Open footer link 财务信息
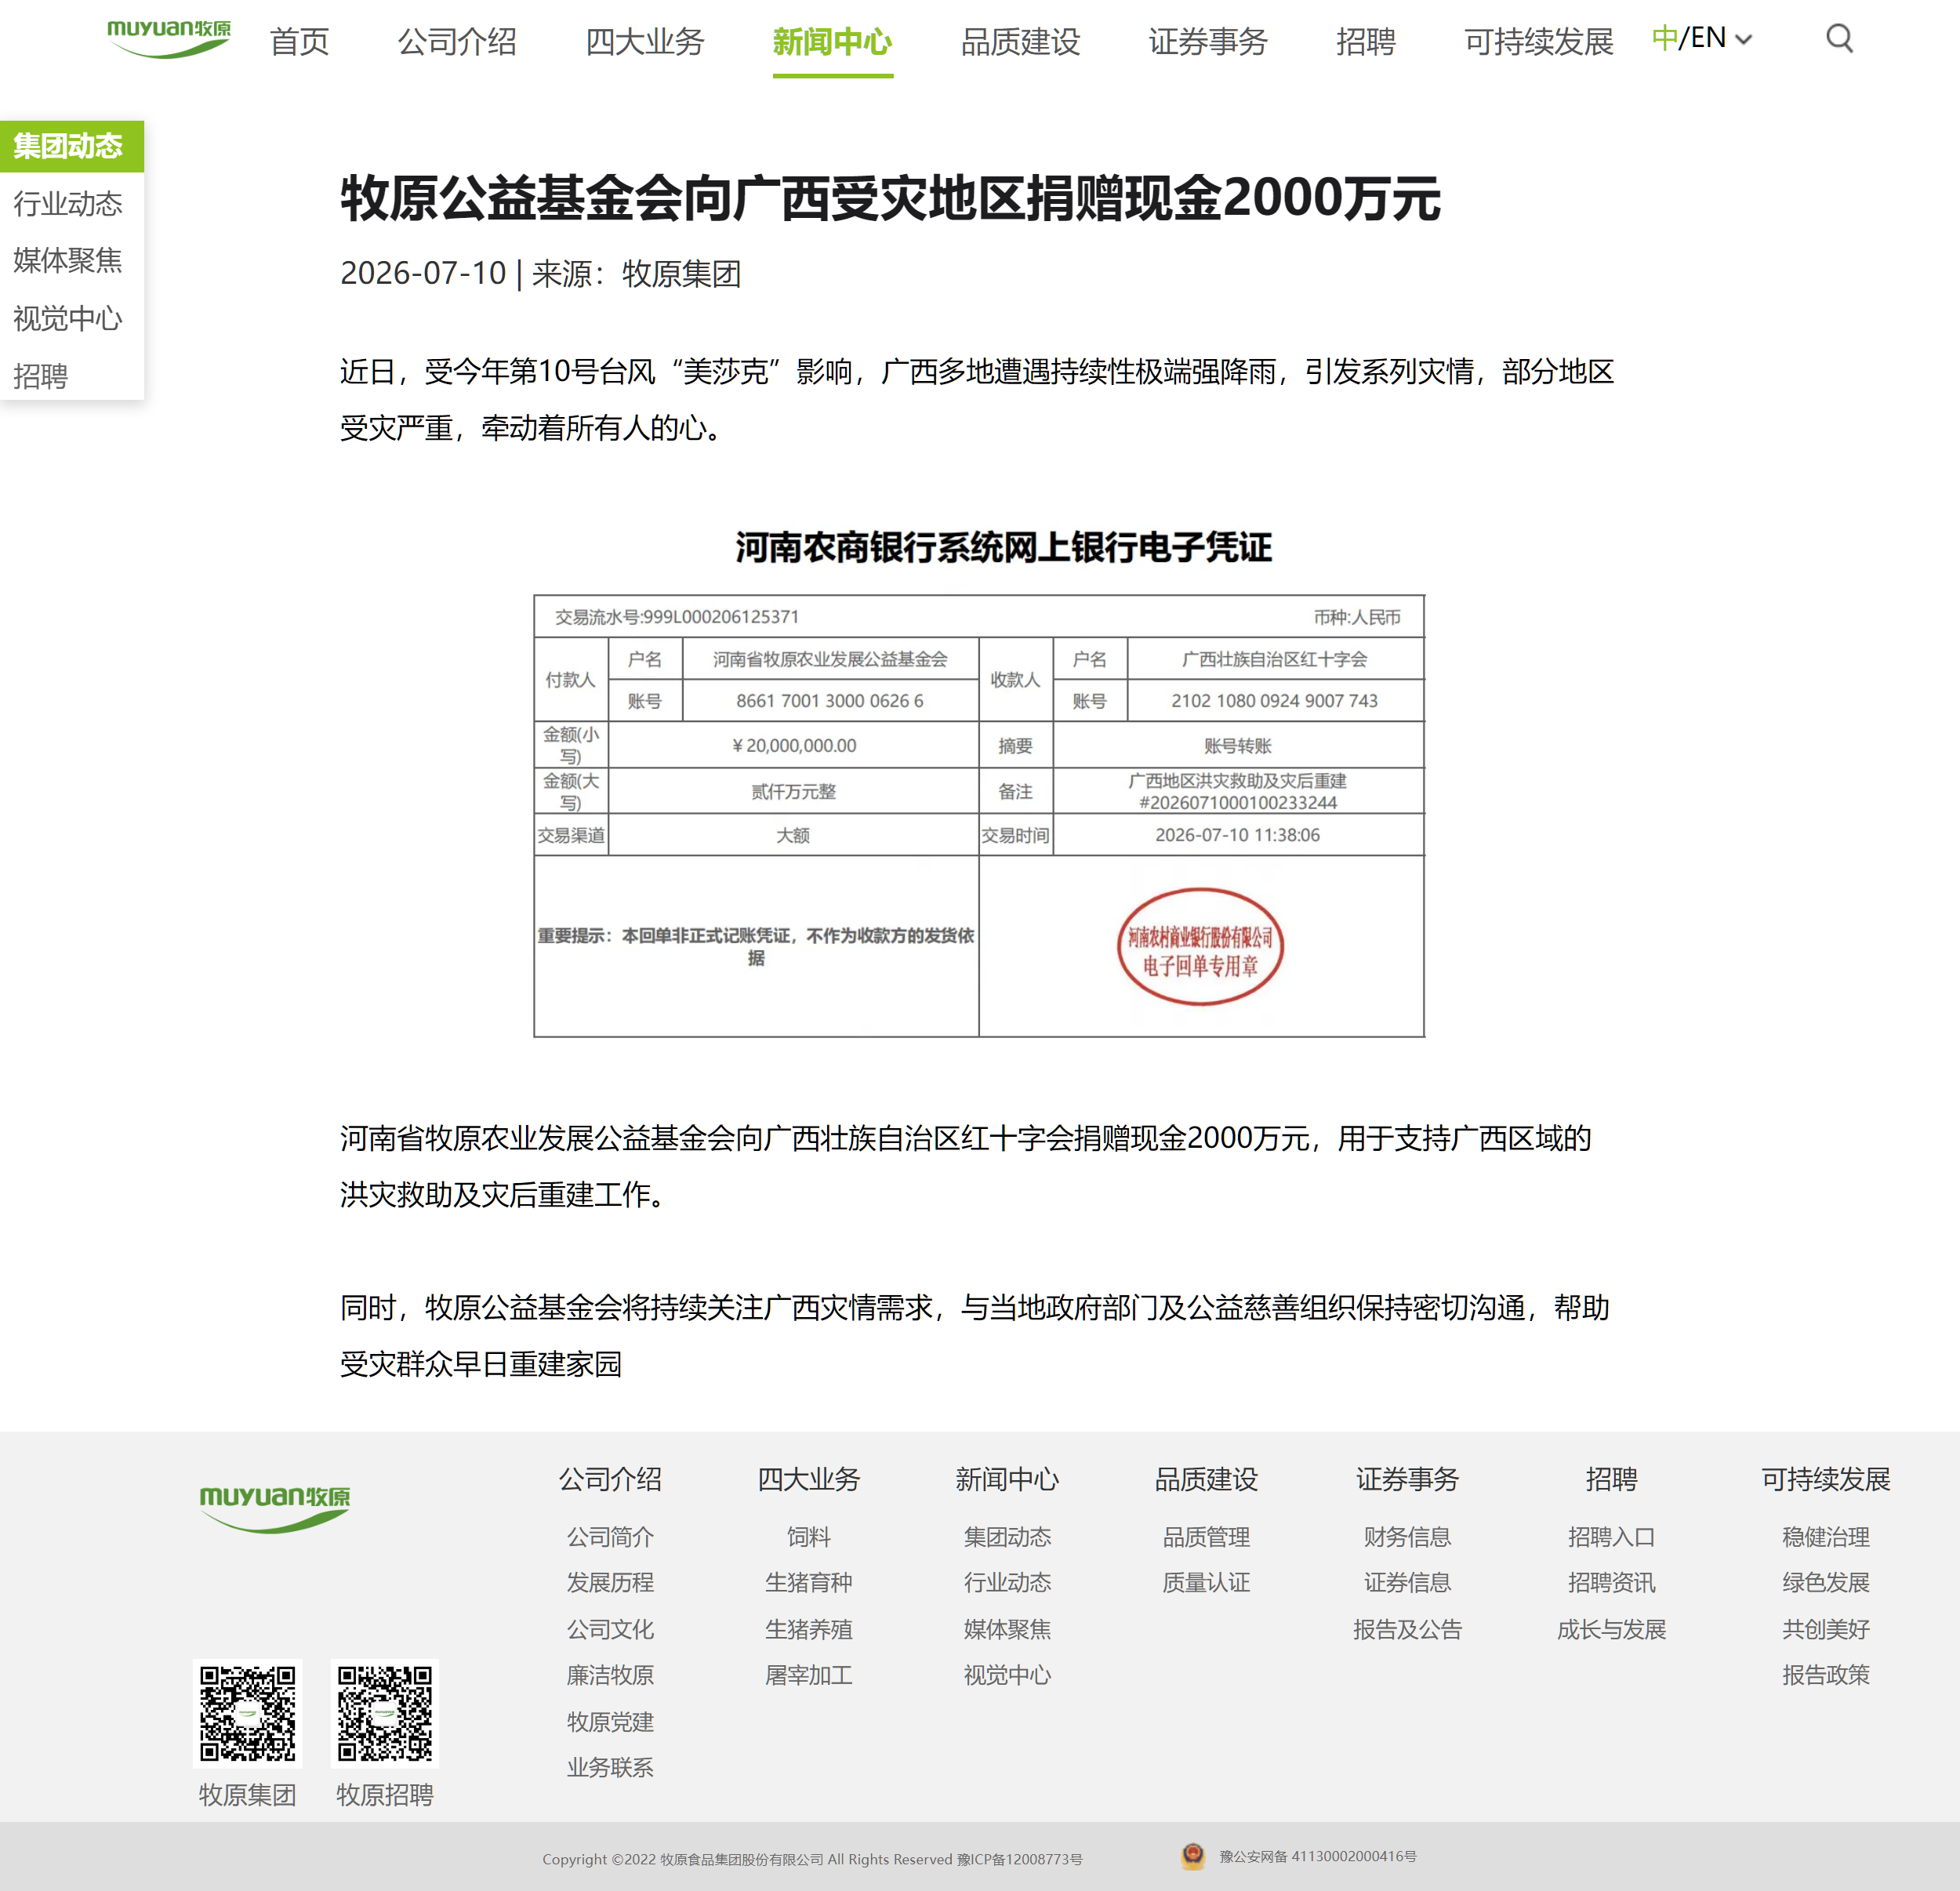Image resolution: width=1960 pixels, height=1891 pixels. [1407, 1537]
